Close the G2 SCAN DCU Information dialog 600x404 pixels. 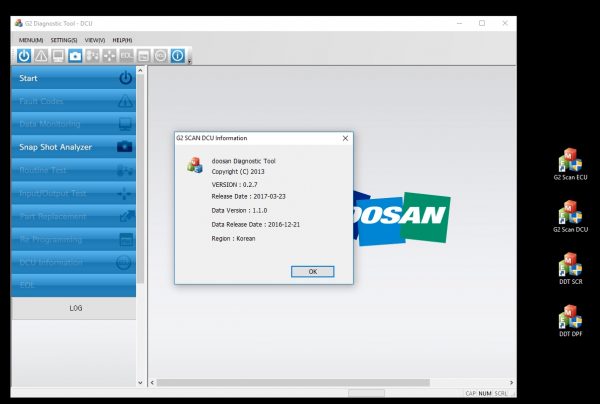[x=345, y=138]
